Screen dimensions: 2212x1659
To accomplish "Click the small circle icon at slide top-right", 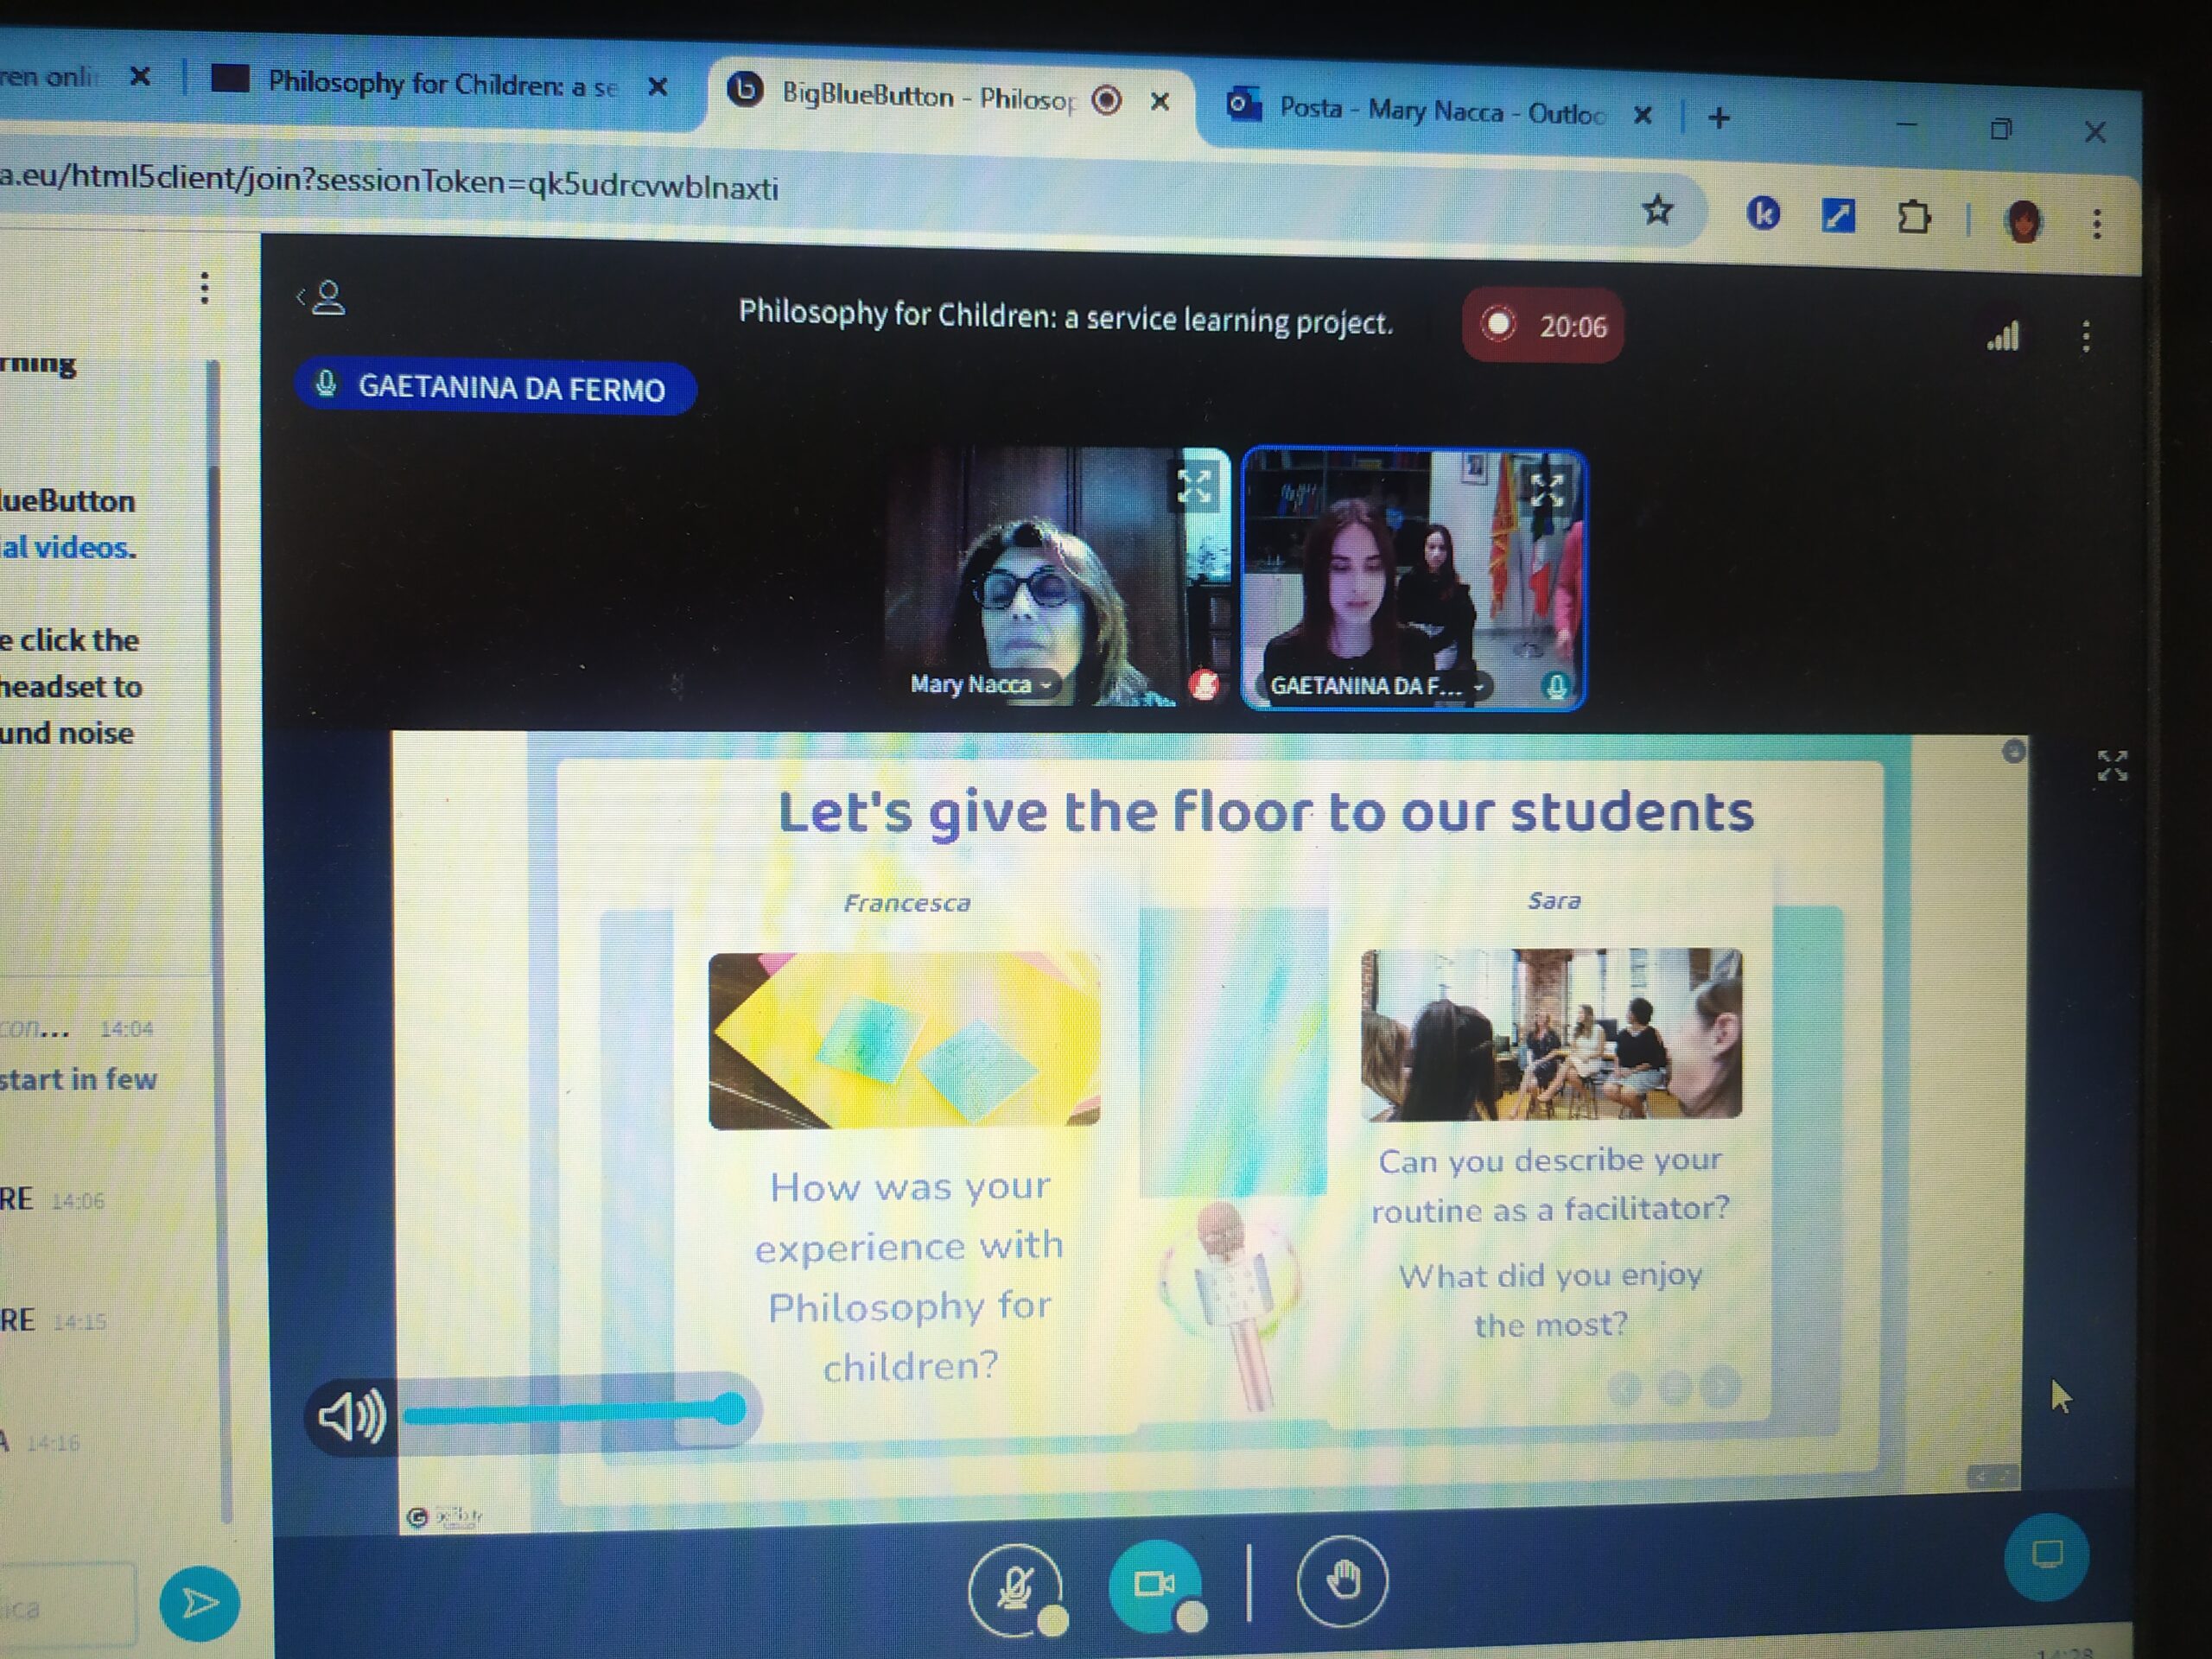I will click(2013, 751).
